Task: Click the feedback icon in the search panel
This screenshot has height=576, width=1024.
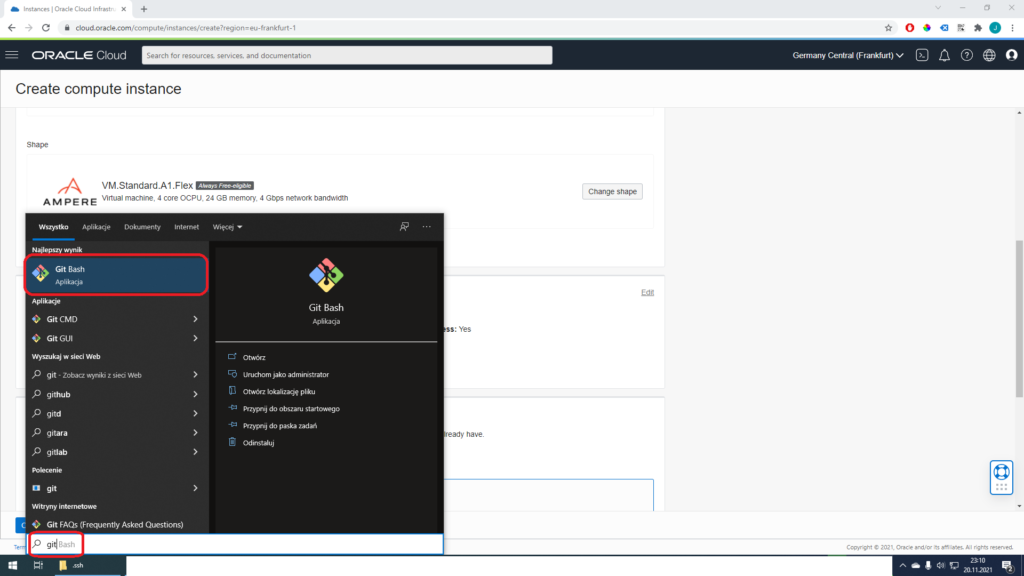Action: [x=404, y=227]
